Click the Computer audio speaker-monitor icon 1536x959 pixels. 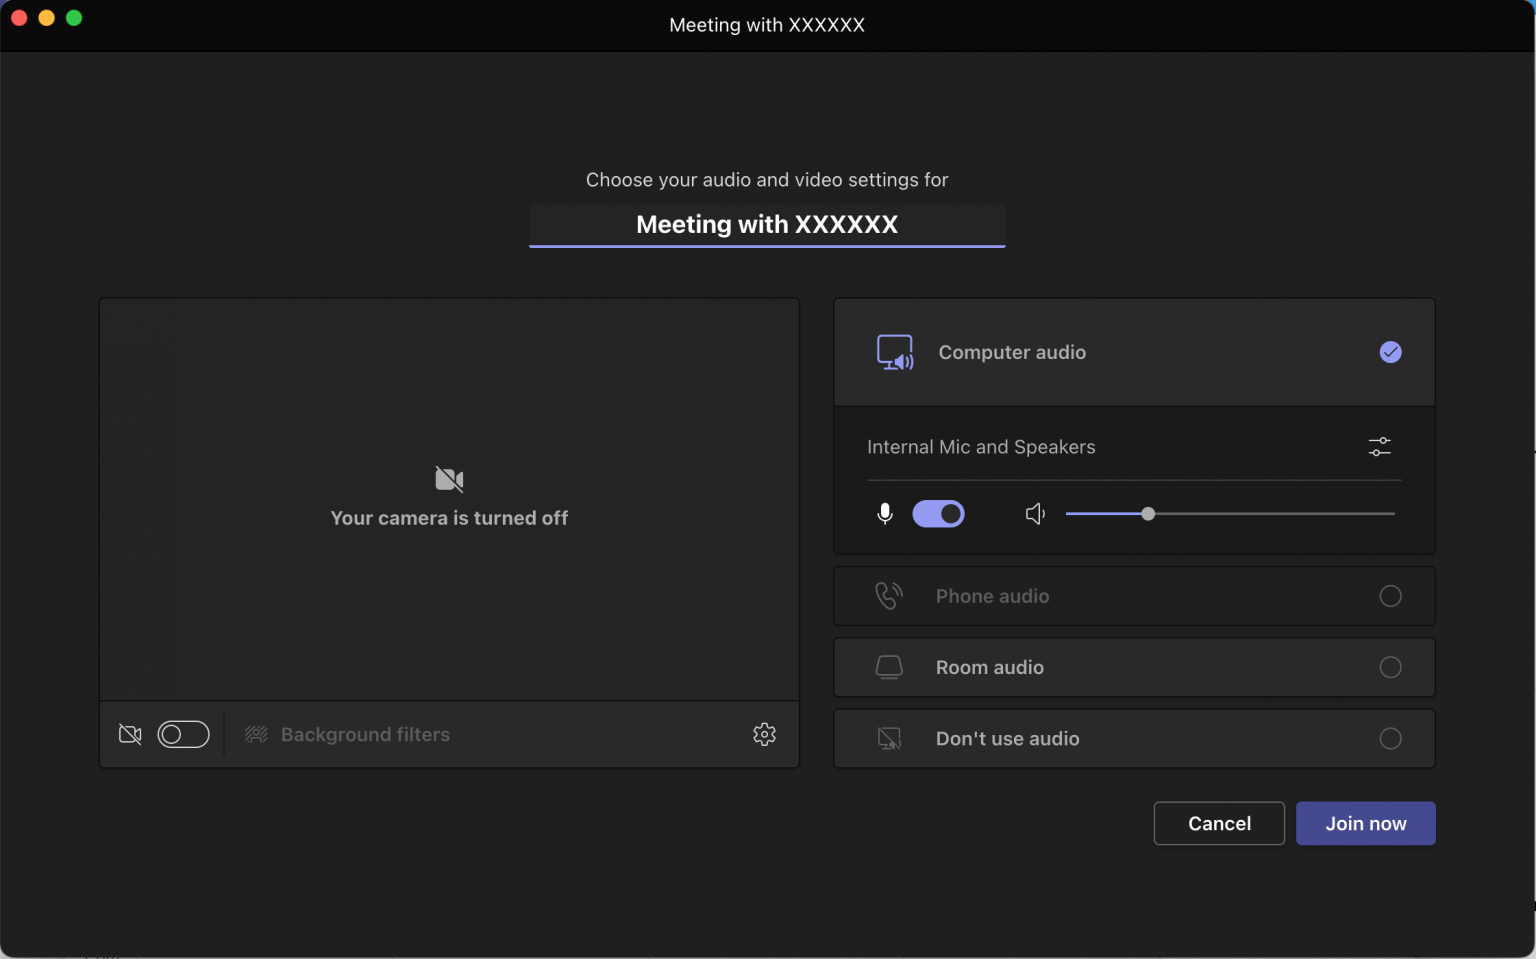(x=895, y=352)
